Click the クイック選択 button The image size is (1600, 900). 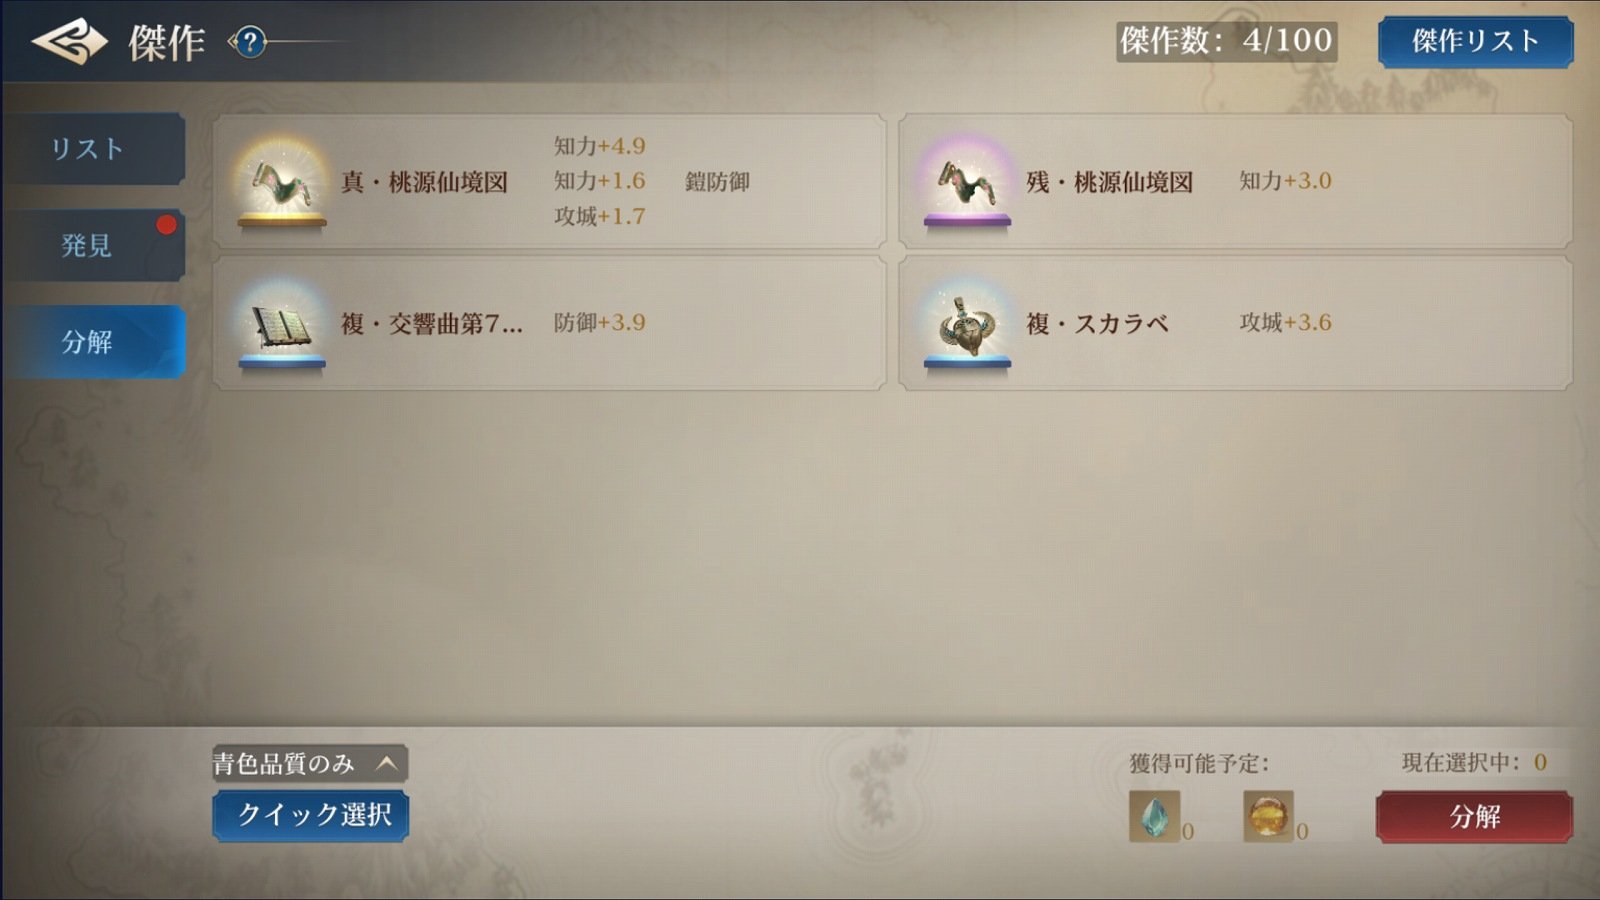point(310,816)
